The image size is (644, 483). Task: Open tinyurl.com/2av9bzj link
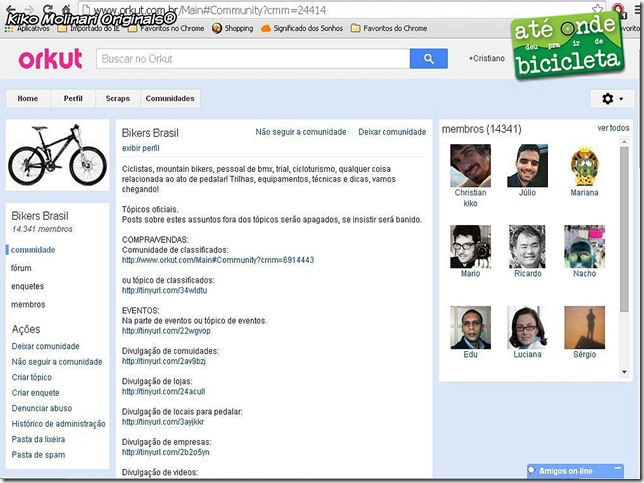coord(163,361)
